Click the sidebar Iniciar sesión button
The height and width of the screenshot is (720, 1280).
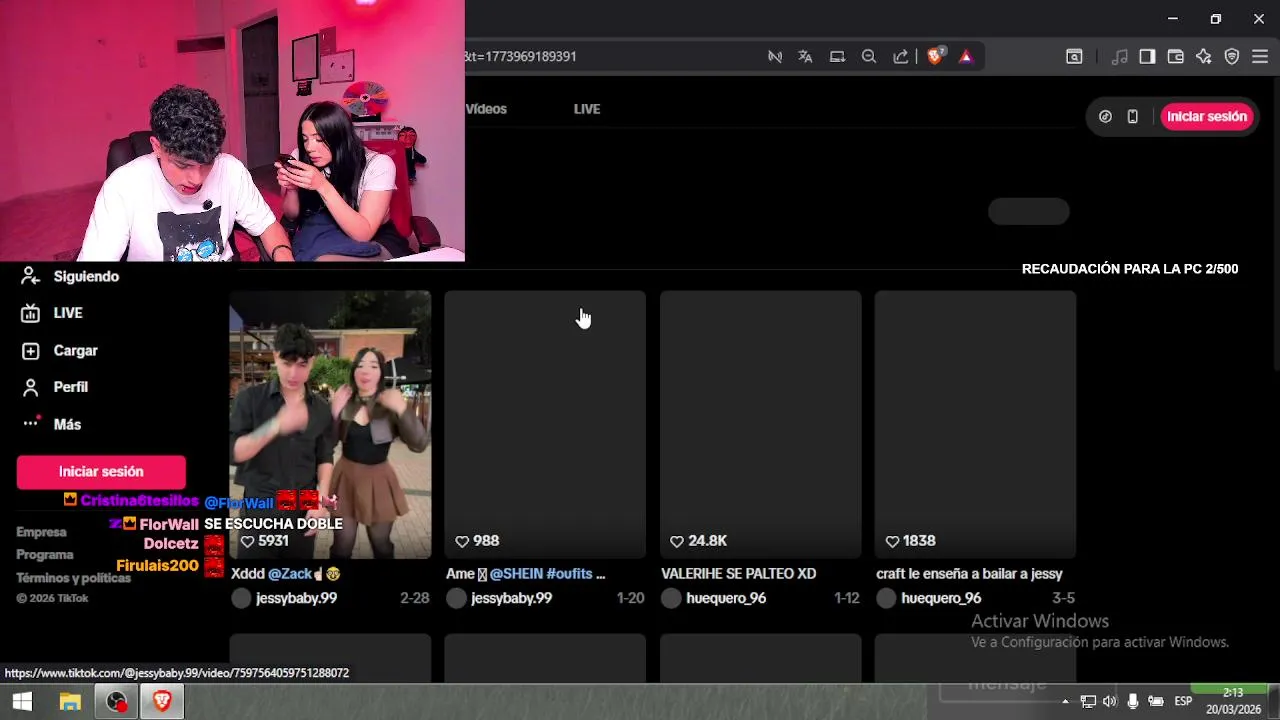[x=101, y=472]
